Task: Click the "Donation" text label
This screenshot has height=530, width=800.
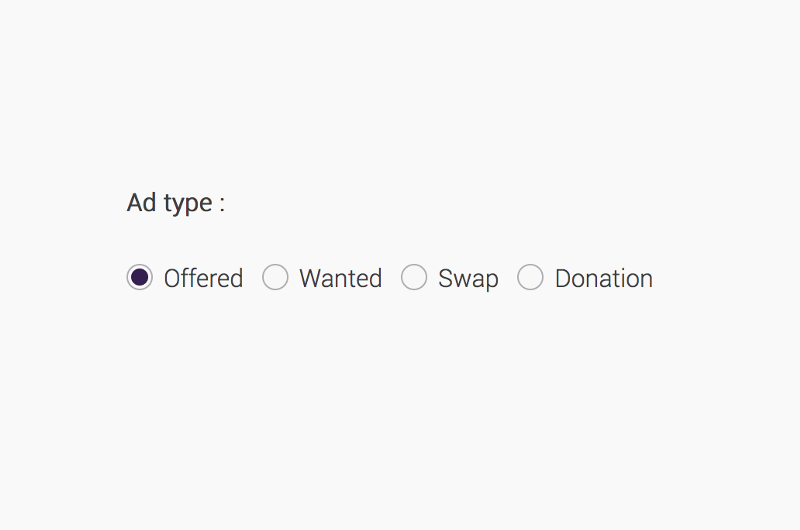Action: click(x=603, y=278)
